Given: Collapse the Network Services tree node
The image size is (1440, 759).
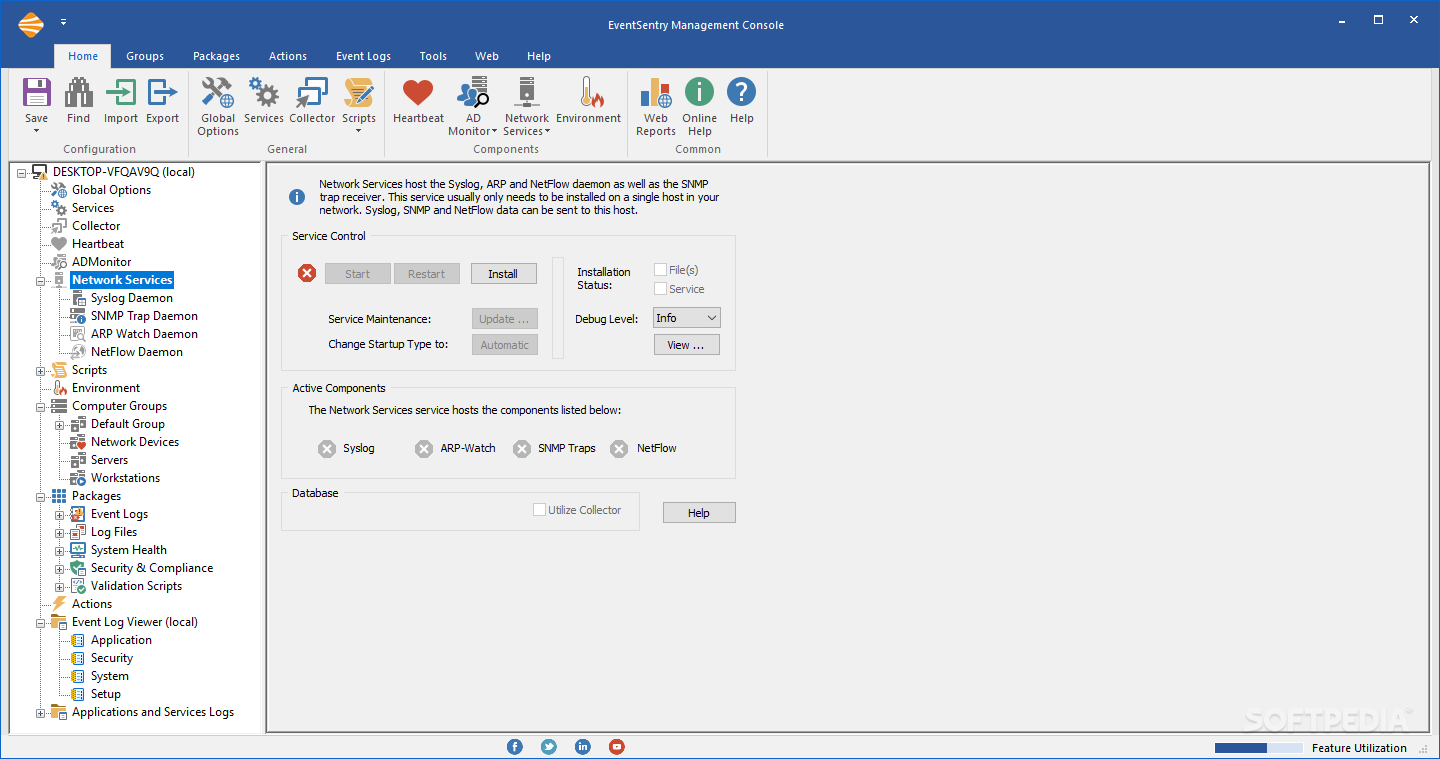Looking at the screenshot, I should coord(41,280).
